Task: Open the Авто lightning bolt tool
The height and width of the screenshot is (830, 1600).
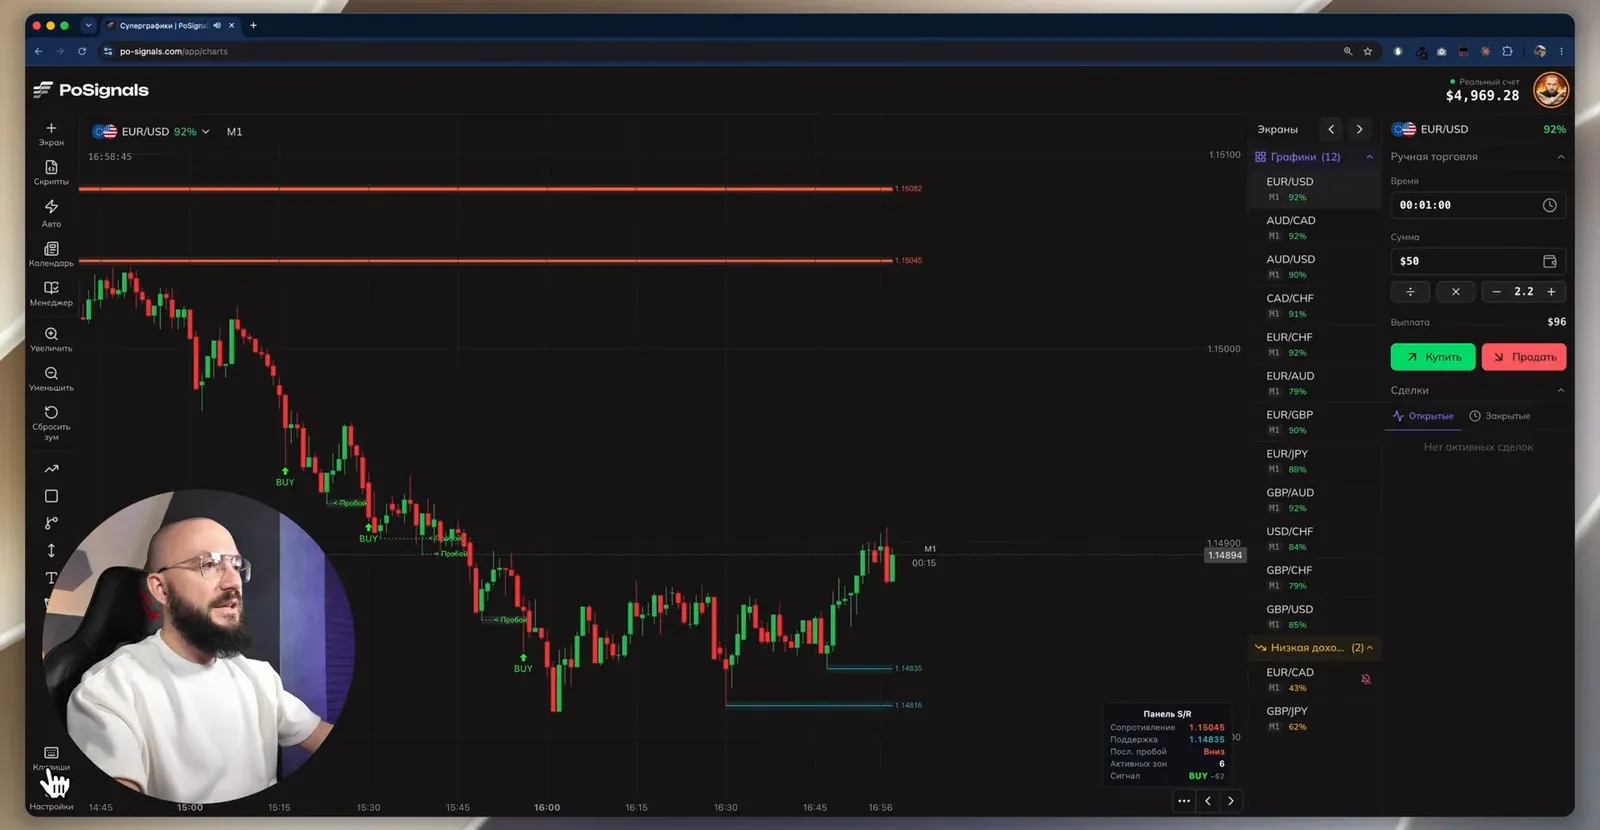Action: click(x=51, y=212)
